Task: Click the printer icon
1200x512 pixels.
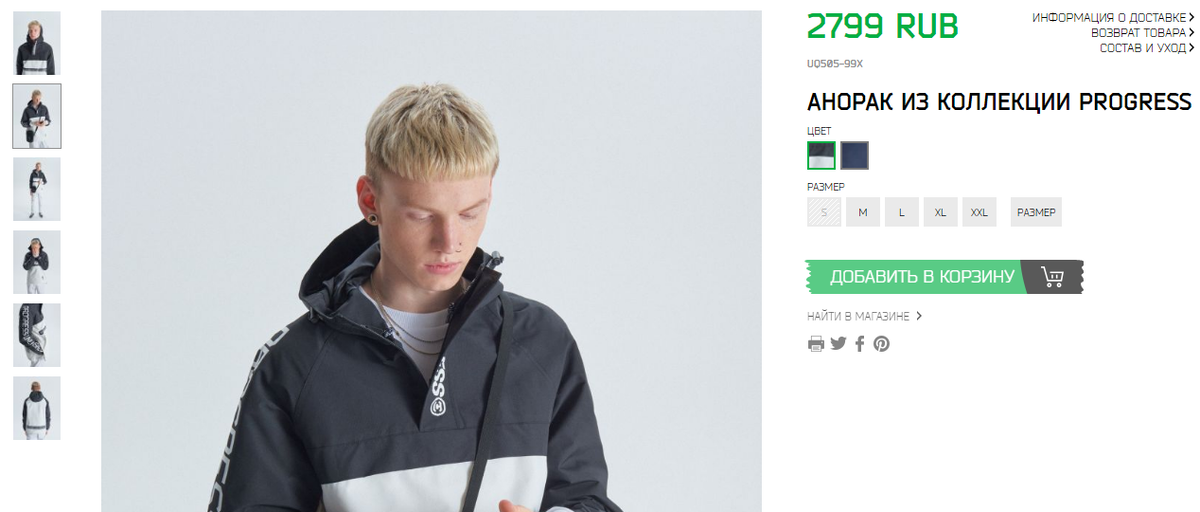Action: tap(816, 344)
